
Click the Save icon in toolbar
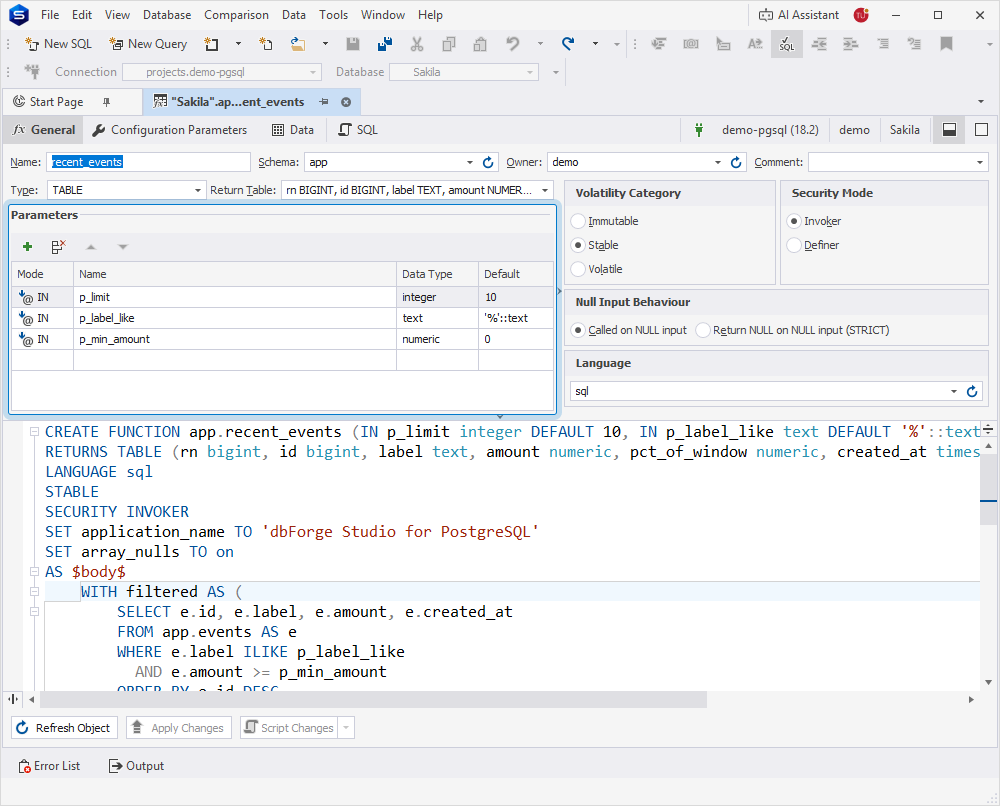click(353, 44)
